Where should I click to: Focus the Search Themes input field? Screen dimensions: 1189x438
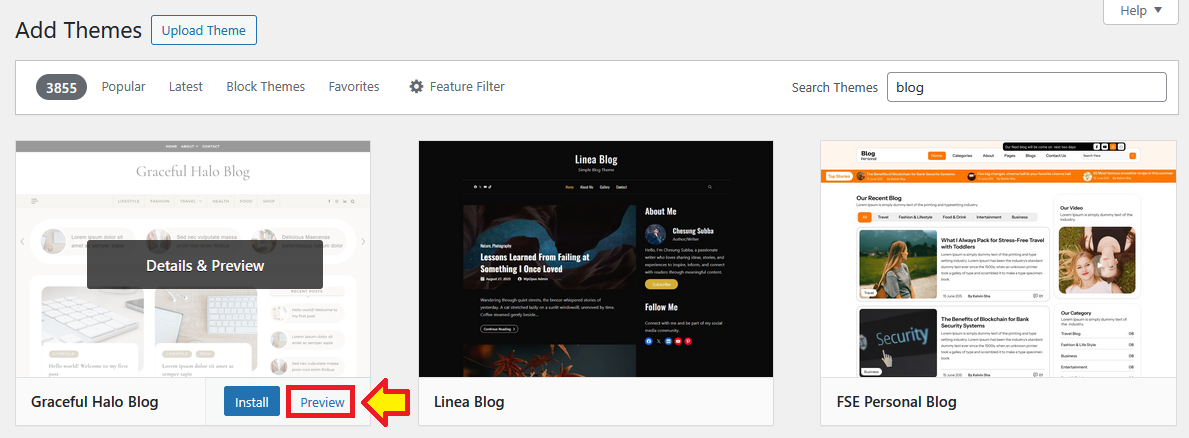pyautogui.click(x=1026, y=87)
